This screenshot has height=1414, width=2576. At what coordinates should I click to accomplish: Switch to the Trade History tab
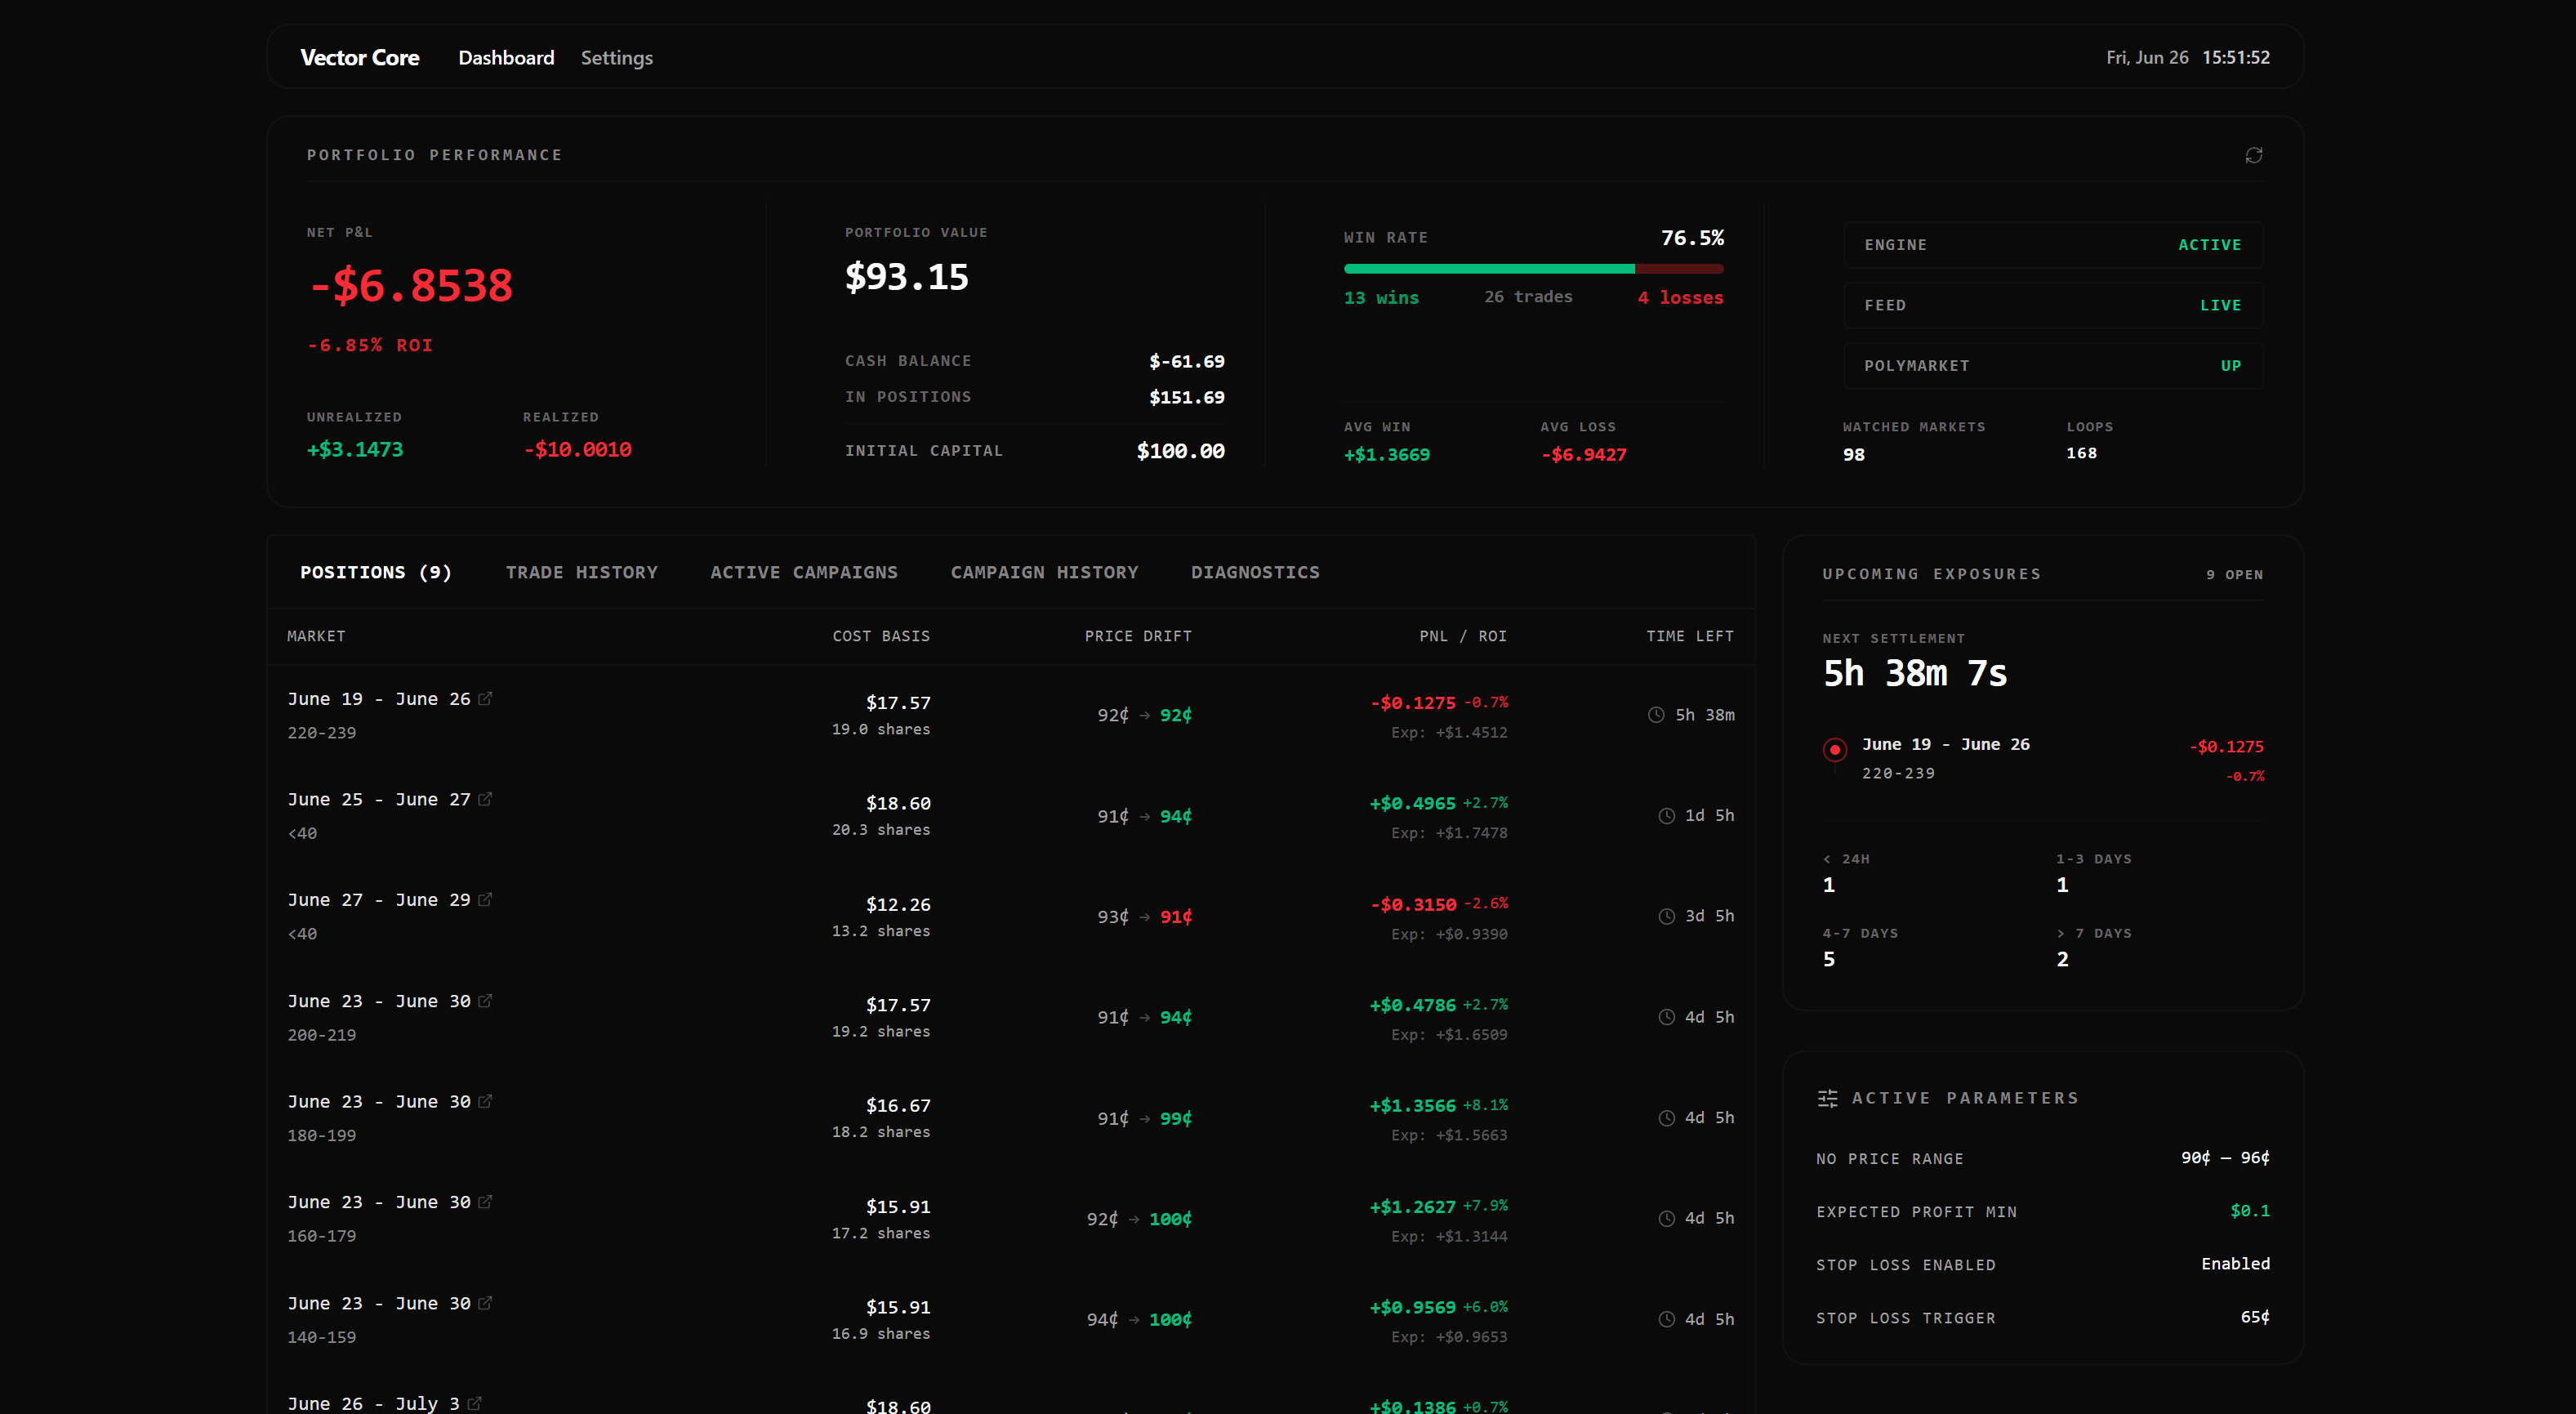point(581,572)
